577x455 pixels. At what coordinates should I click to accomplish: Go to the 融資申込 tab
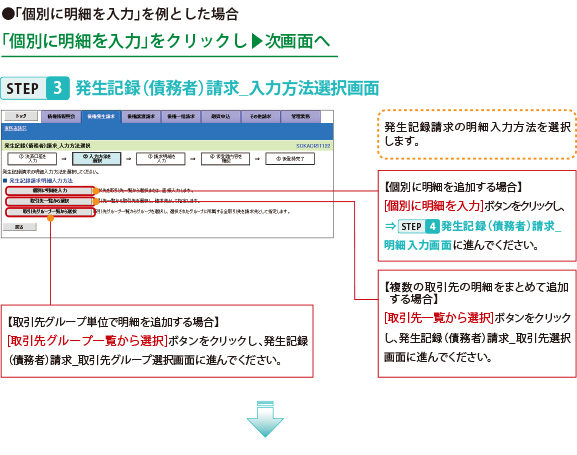(221, 117)
